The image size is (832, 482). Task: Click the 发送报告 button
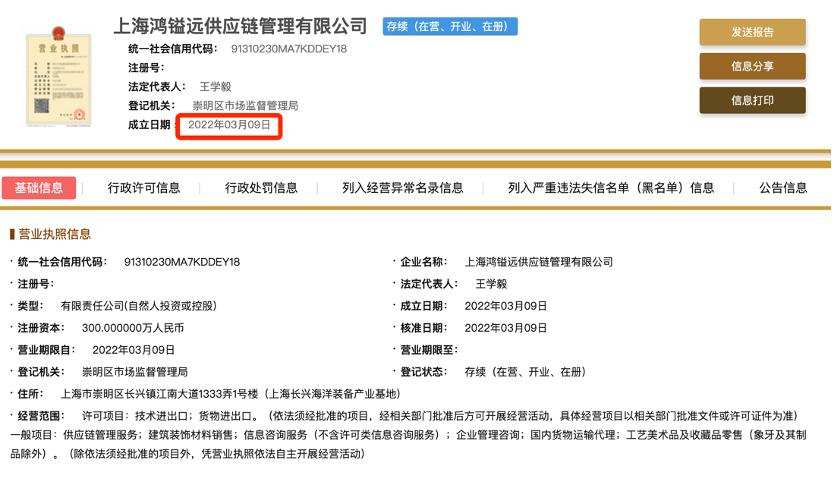[752, 32]
